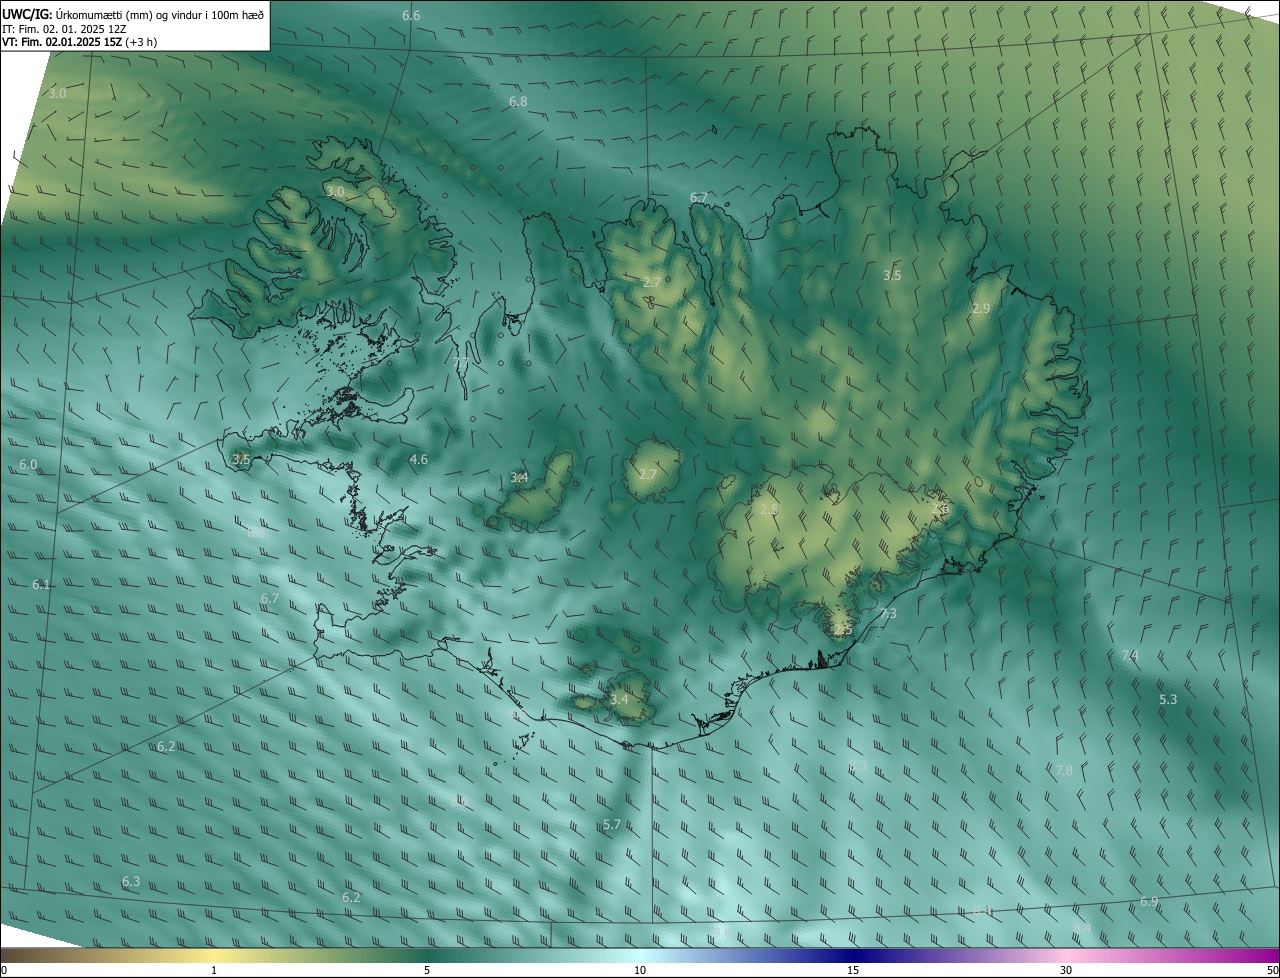
Task: Click the 50 tick on the color scale
Action: pyautogui.click(x=1272, y=971)
